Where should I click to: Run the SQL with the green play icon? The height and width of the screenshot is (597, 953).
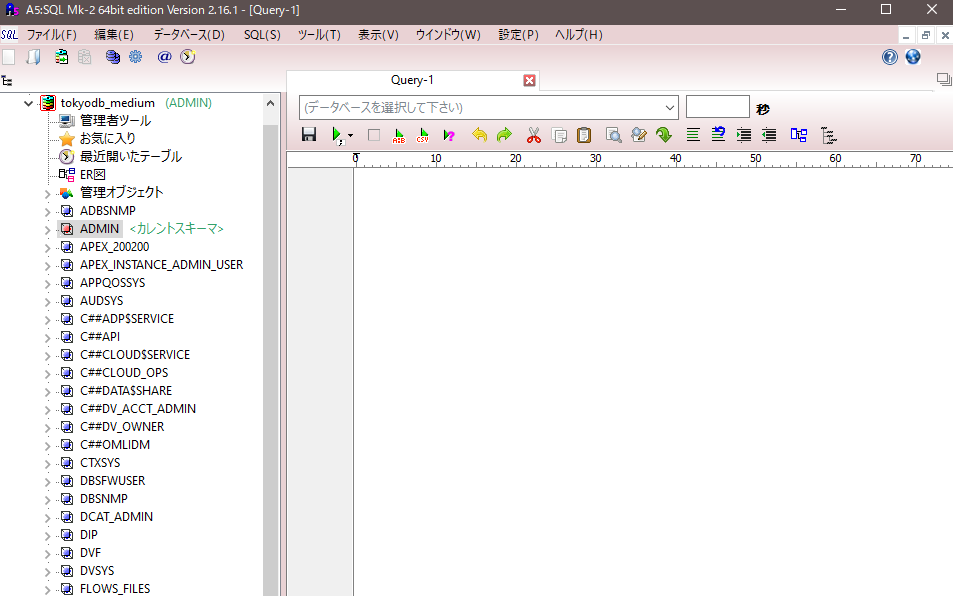click(338, 135)
